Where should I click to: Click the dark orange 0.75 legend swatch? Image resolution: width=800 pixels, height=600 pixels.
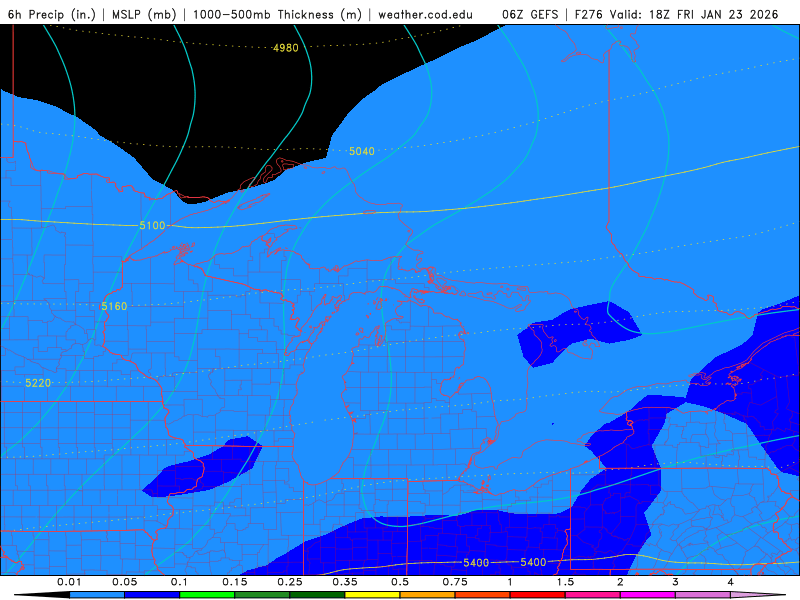(483, 595)
